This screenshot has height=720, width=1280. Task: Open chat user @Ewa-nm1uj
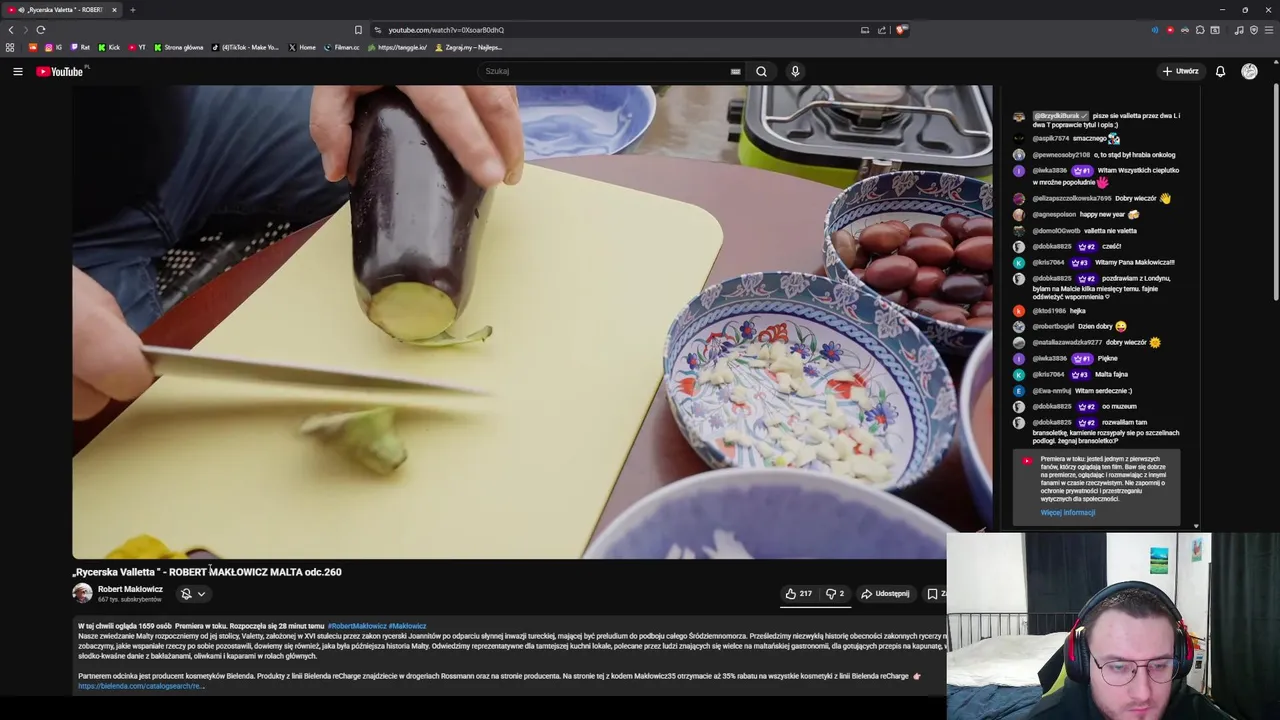[1052, 391]
